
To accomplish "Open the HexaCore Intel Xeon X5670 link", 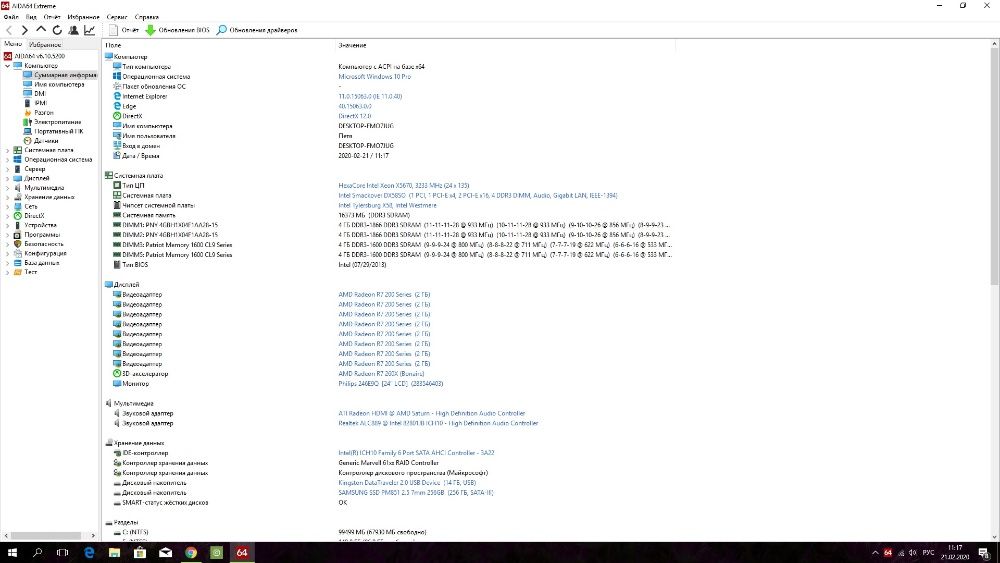I will pos(404,186).
